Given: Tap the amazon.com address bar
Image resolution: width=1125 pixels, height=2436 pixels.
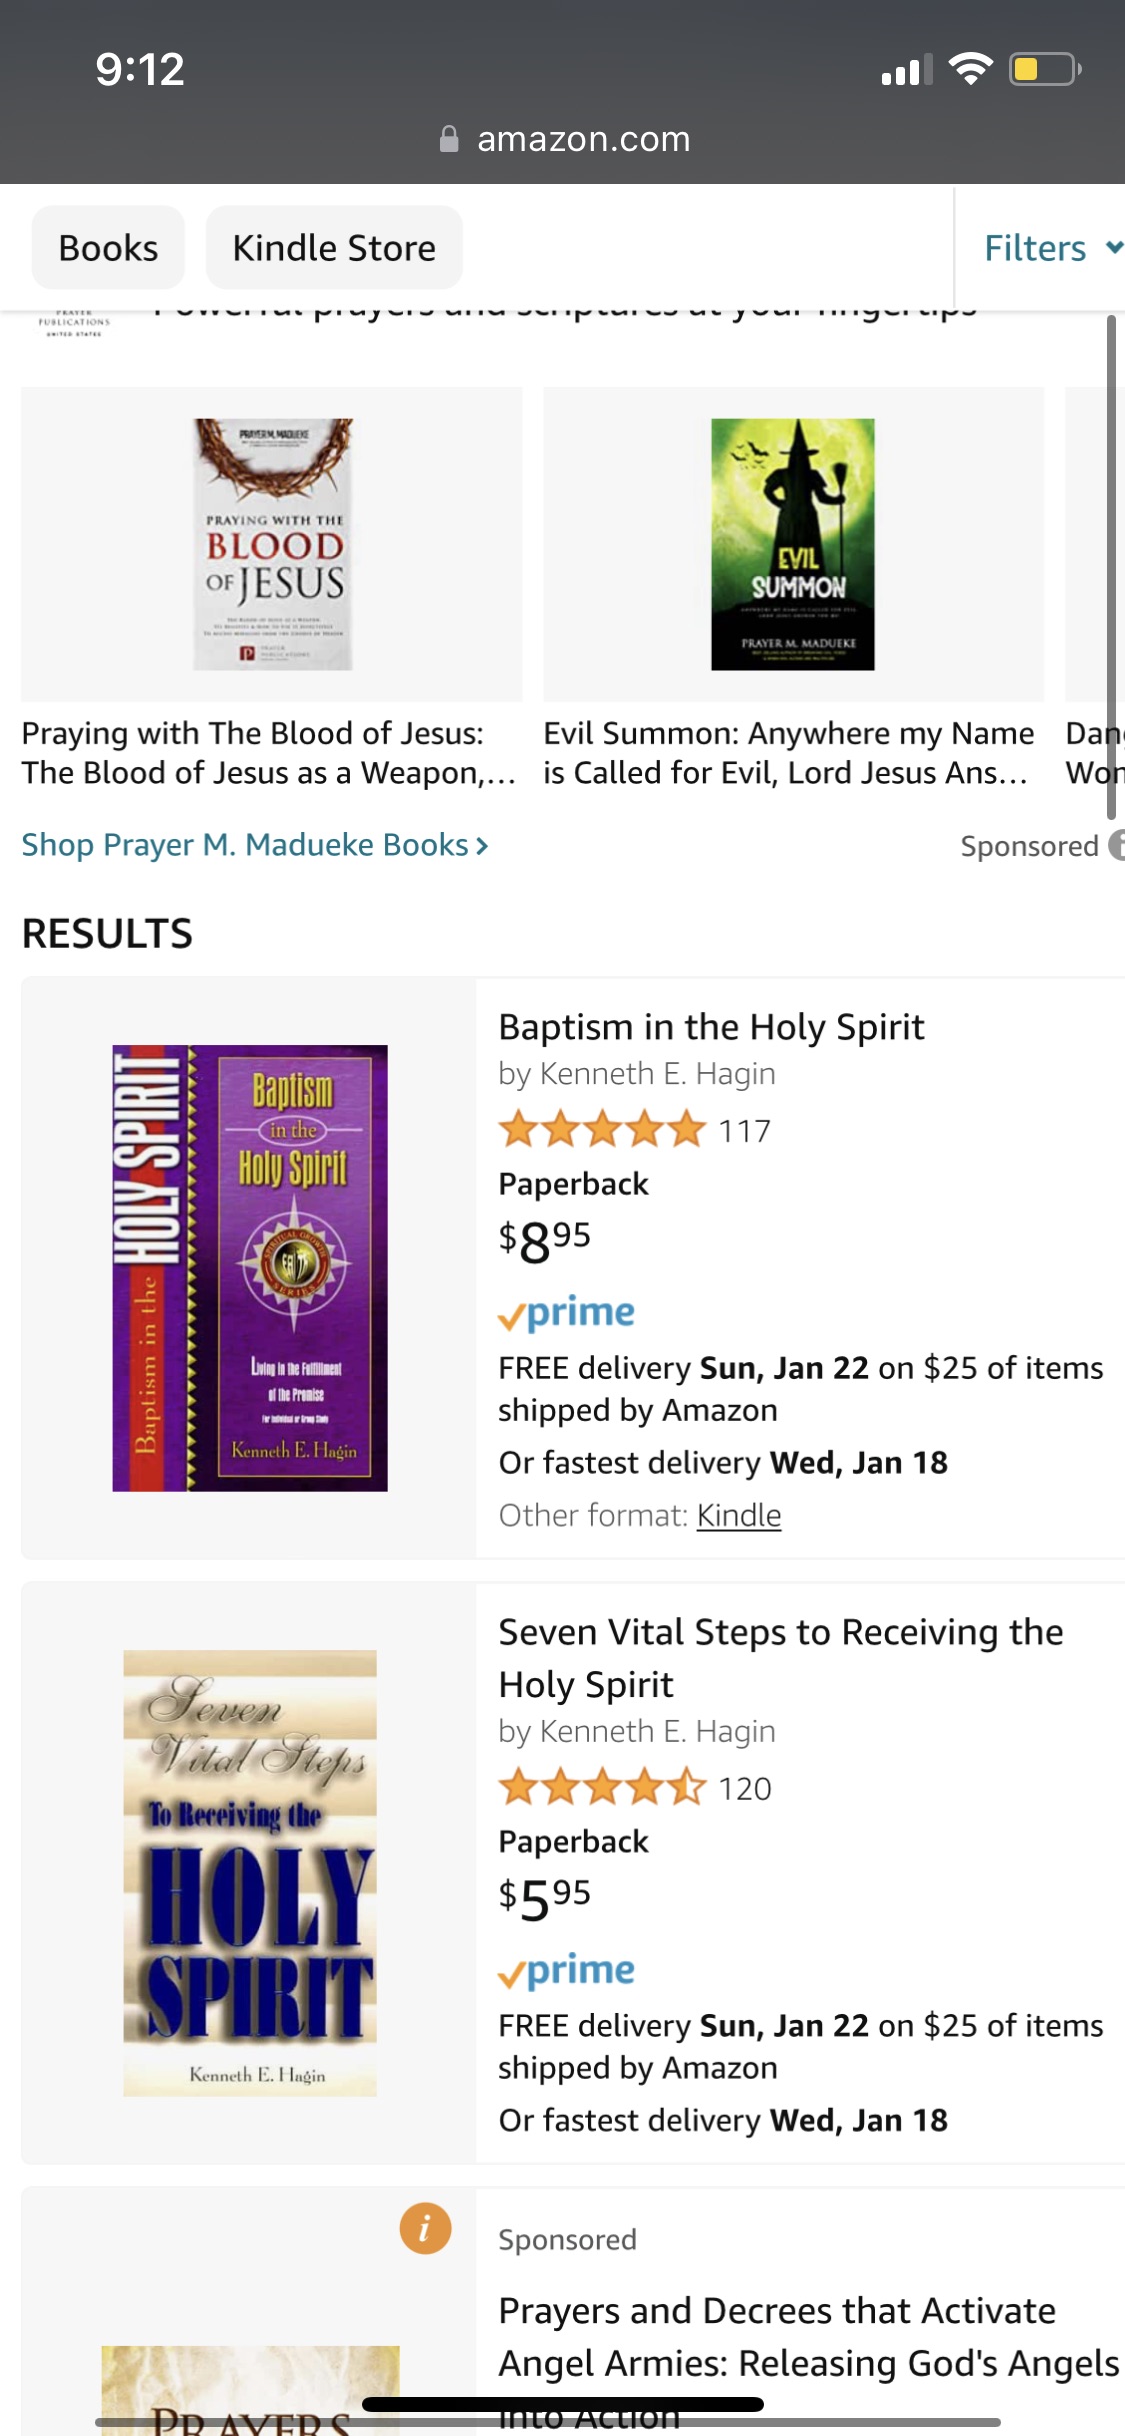Looking at the screenshot, I should click(582, 139).
